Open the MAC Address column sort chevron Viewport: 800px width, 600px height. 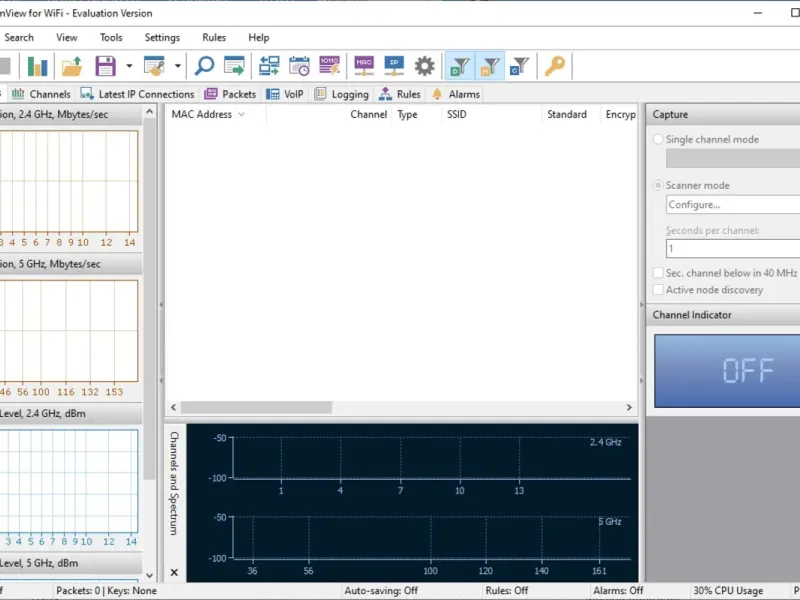click(241, 115)
